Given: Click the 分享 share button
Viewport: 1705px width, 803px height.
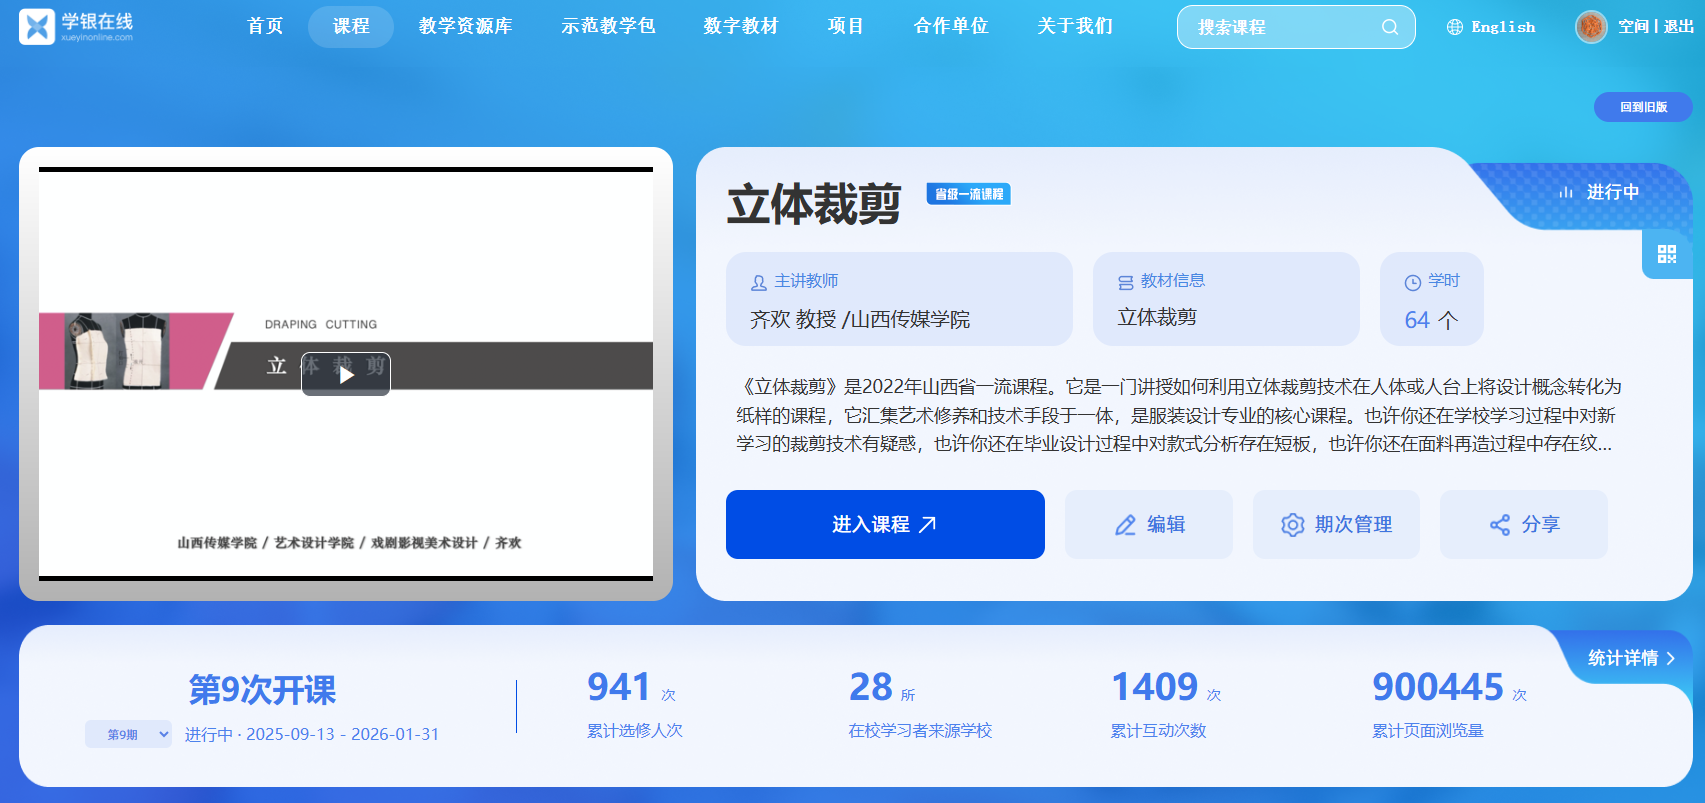Looking at the screenshot, I should point(1523,524).
